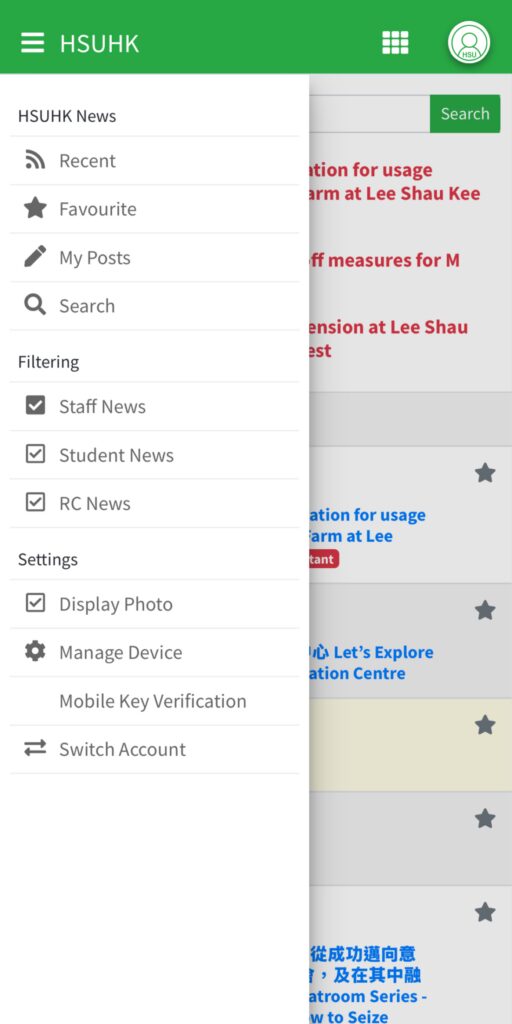Close the hamburger side menu
This screenshot has width=512, height=1024.
coord(33,43)
